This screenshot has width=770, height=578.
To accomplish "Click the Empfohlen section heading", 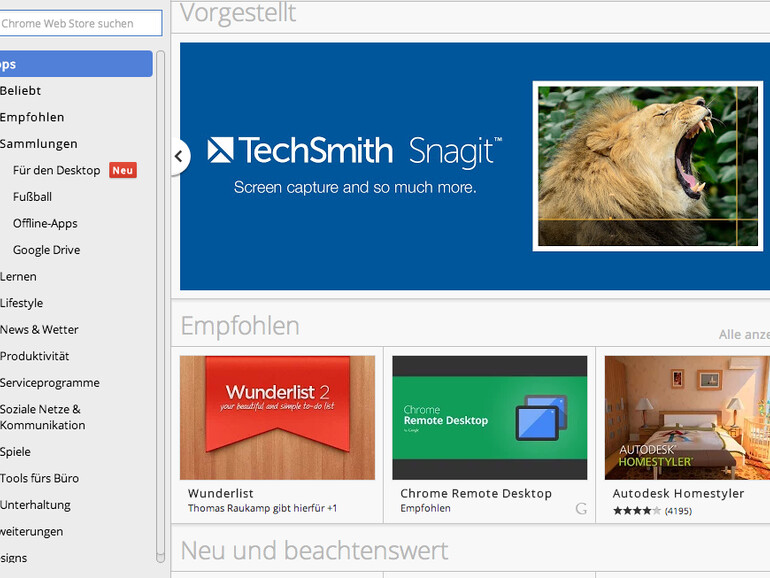I will (240, 326).
